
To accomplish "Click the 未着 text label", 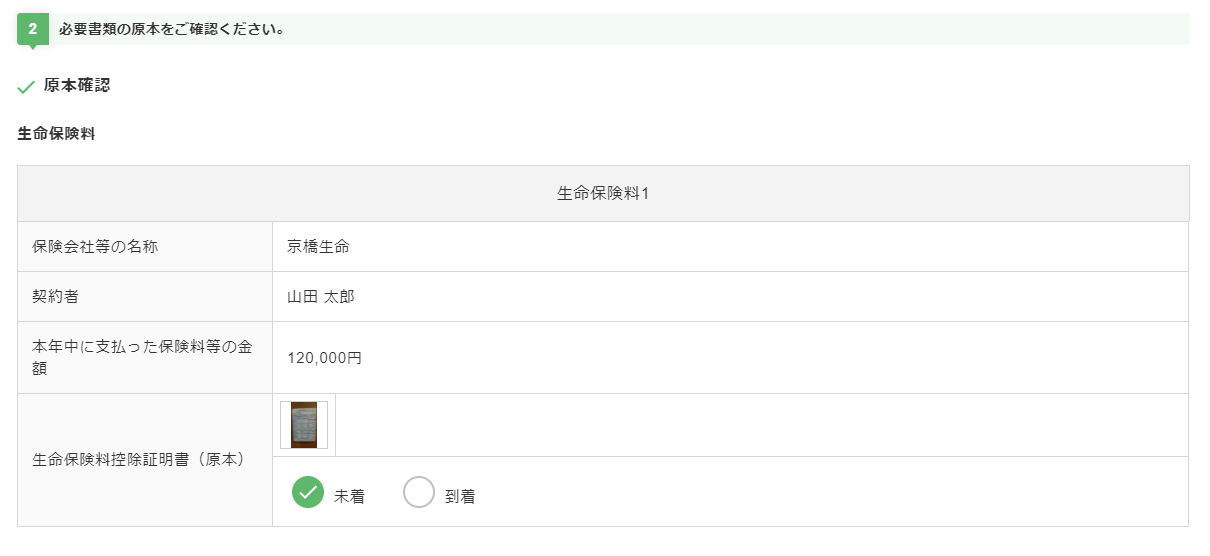I will (x=349, y=496).
